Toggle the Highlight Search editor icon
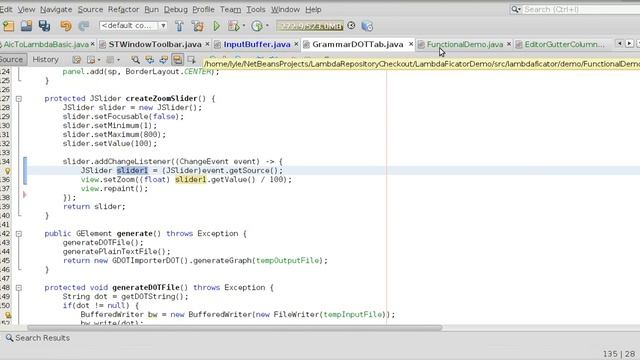This screenshot has width=640, height=360. (x=177, y=60)
